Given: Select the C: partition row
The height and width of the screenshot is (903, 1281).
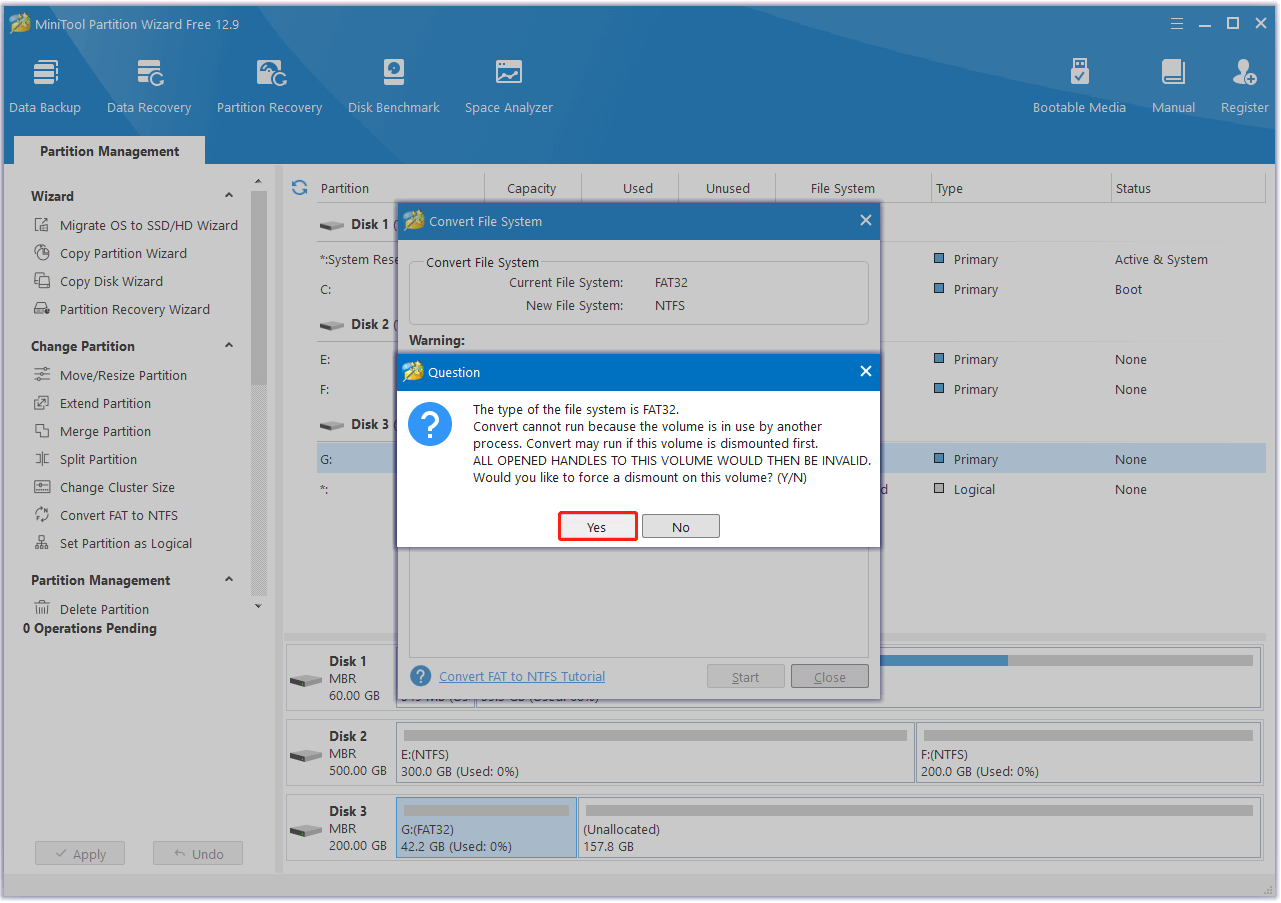Looking at the screenshot, I should (791, 289).
